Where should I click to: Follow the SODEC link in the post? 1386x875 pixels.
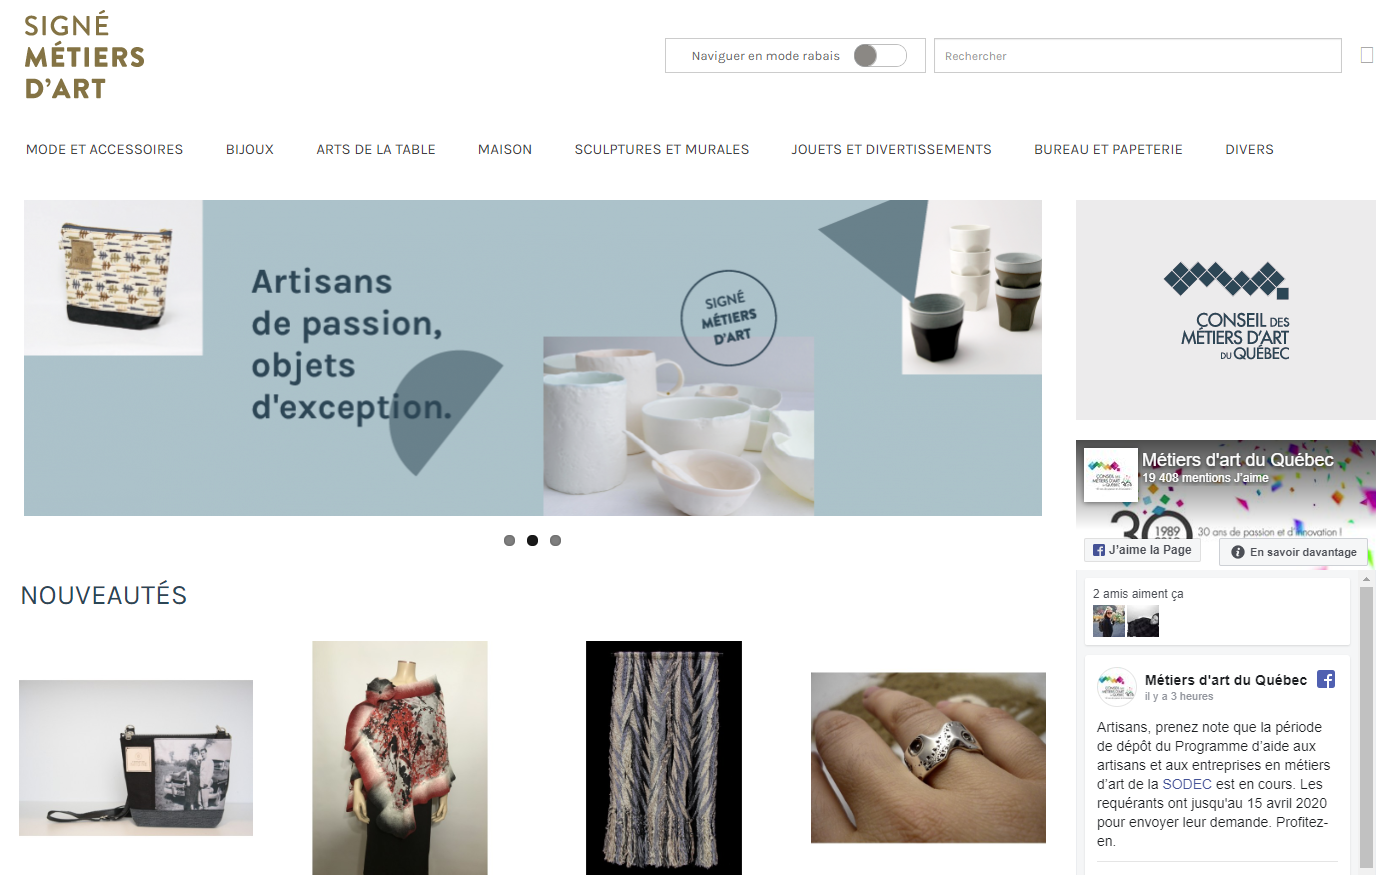pos(1187,784)
